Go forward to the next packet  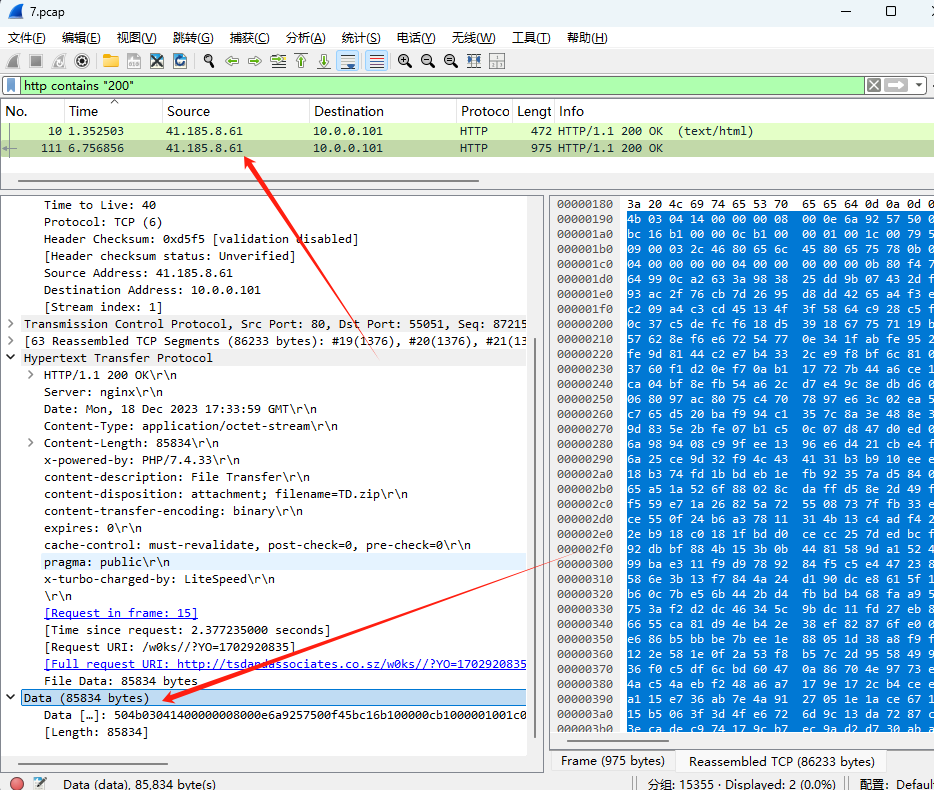255,61
